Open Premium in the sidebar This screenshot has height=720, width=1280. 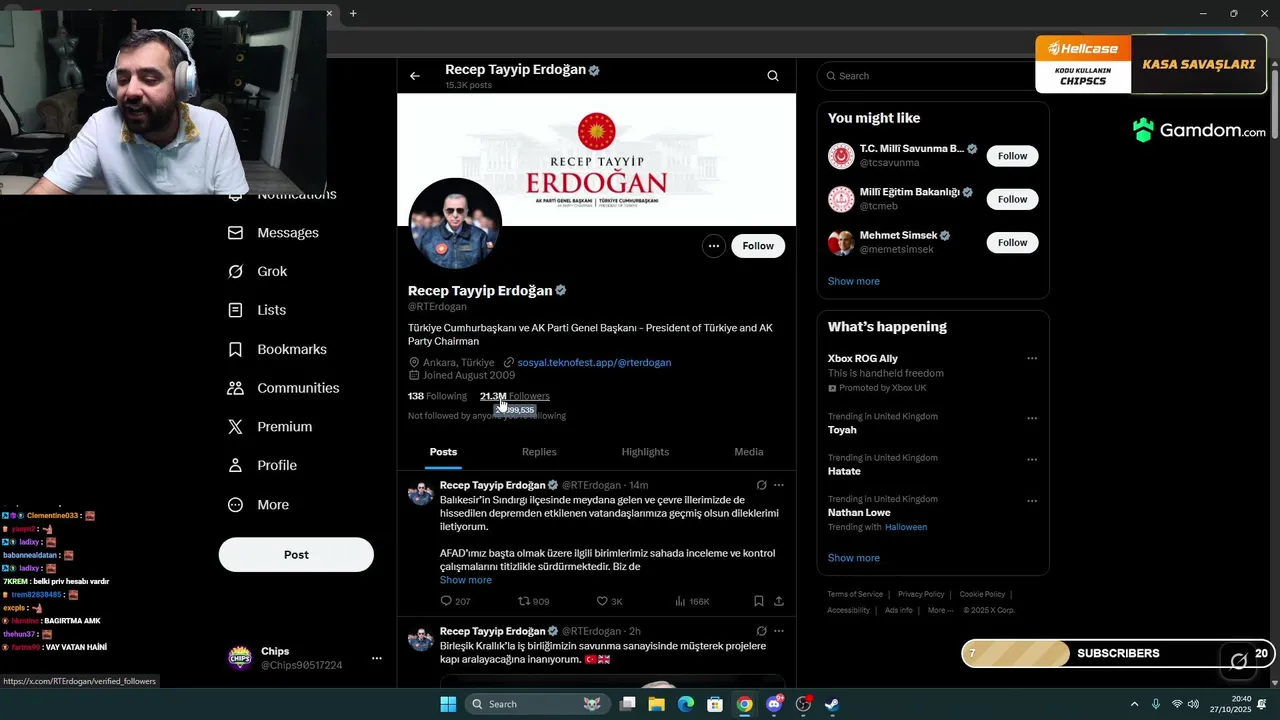(x=270, y=427)
